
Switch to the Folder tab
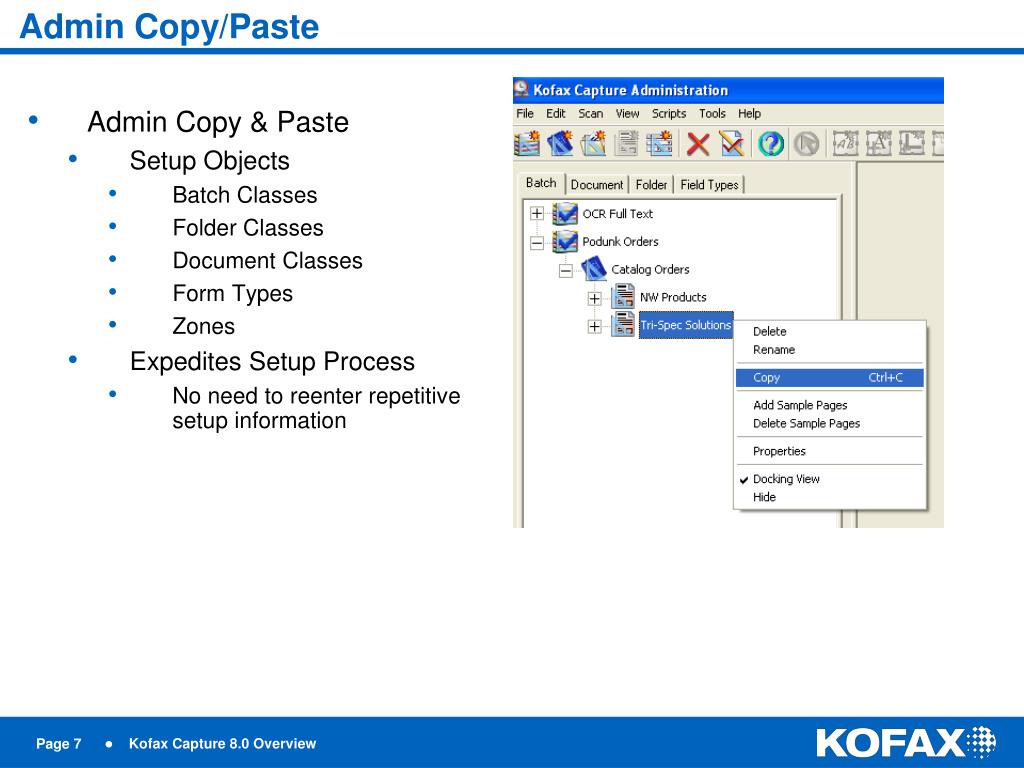click(x=651, y=185)
